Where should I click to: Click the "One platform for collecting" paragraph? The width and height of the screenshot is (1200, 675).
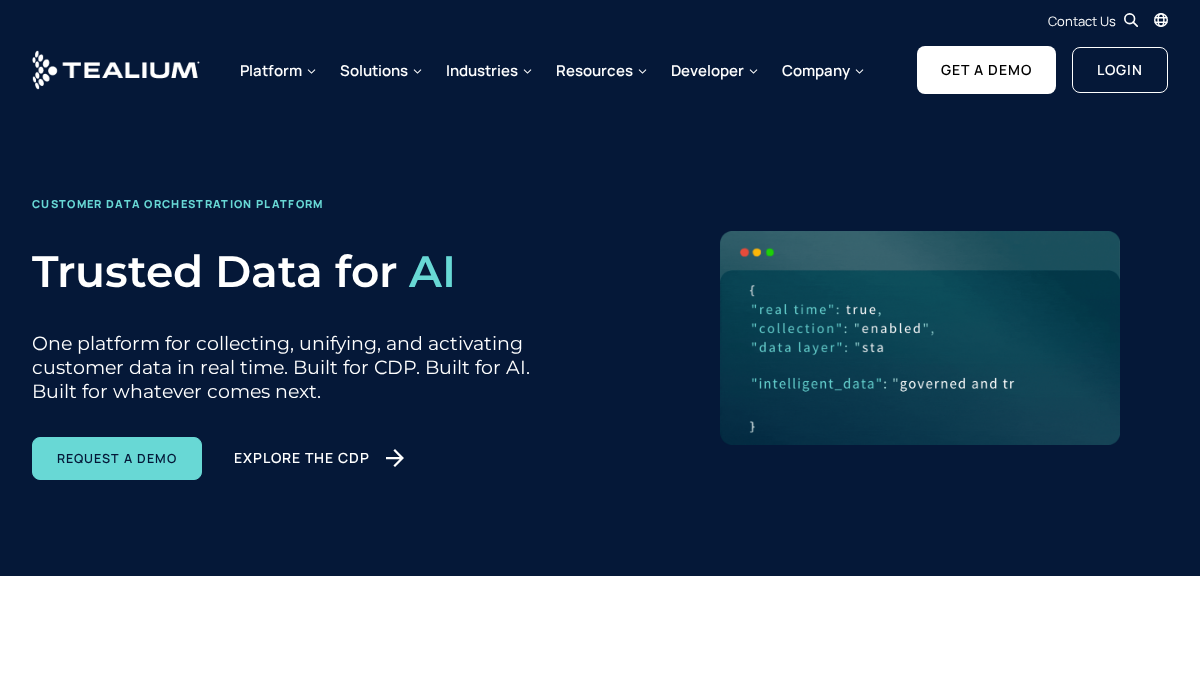pos(281,367)
